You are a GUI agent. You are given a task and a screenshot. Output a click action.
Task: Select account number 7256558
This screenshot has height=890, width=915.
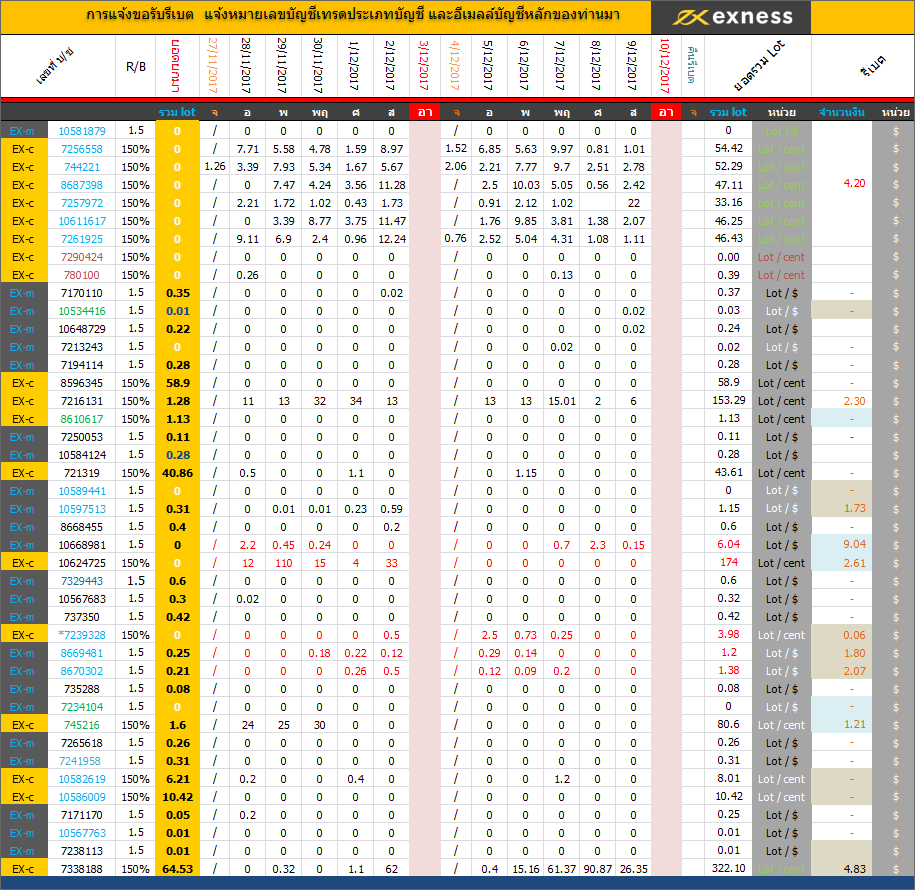(x=81, y=149)
